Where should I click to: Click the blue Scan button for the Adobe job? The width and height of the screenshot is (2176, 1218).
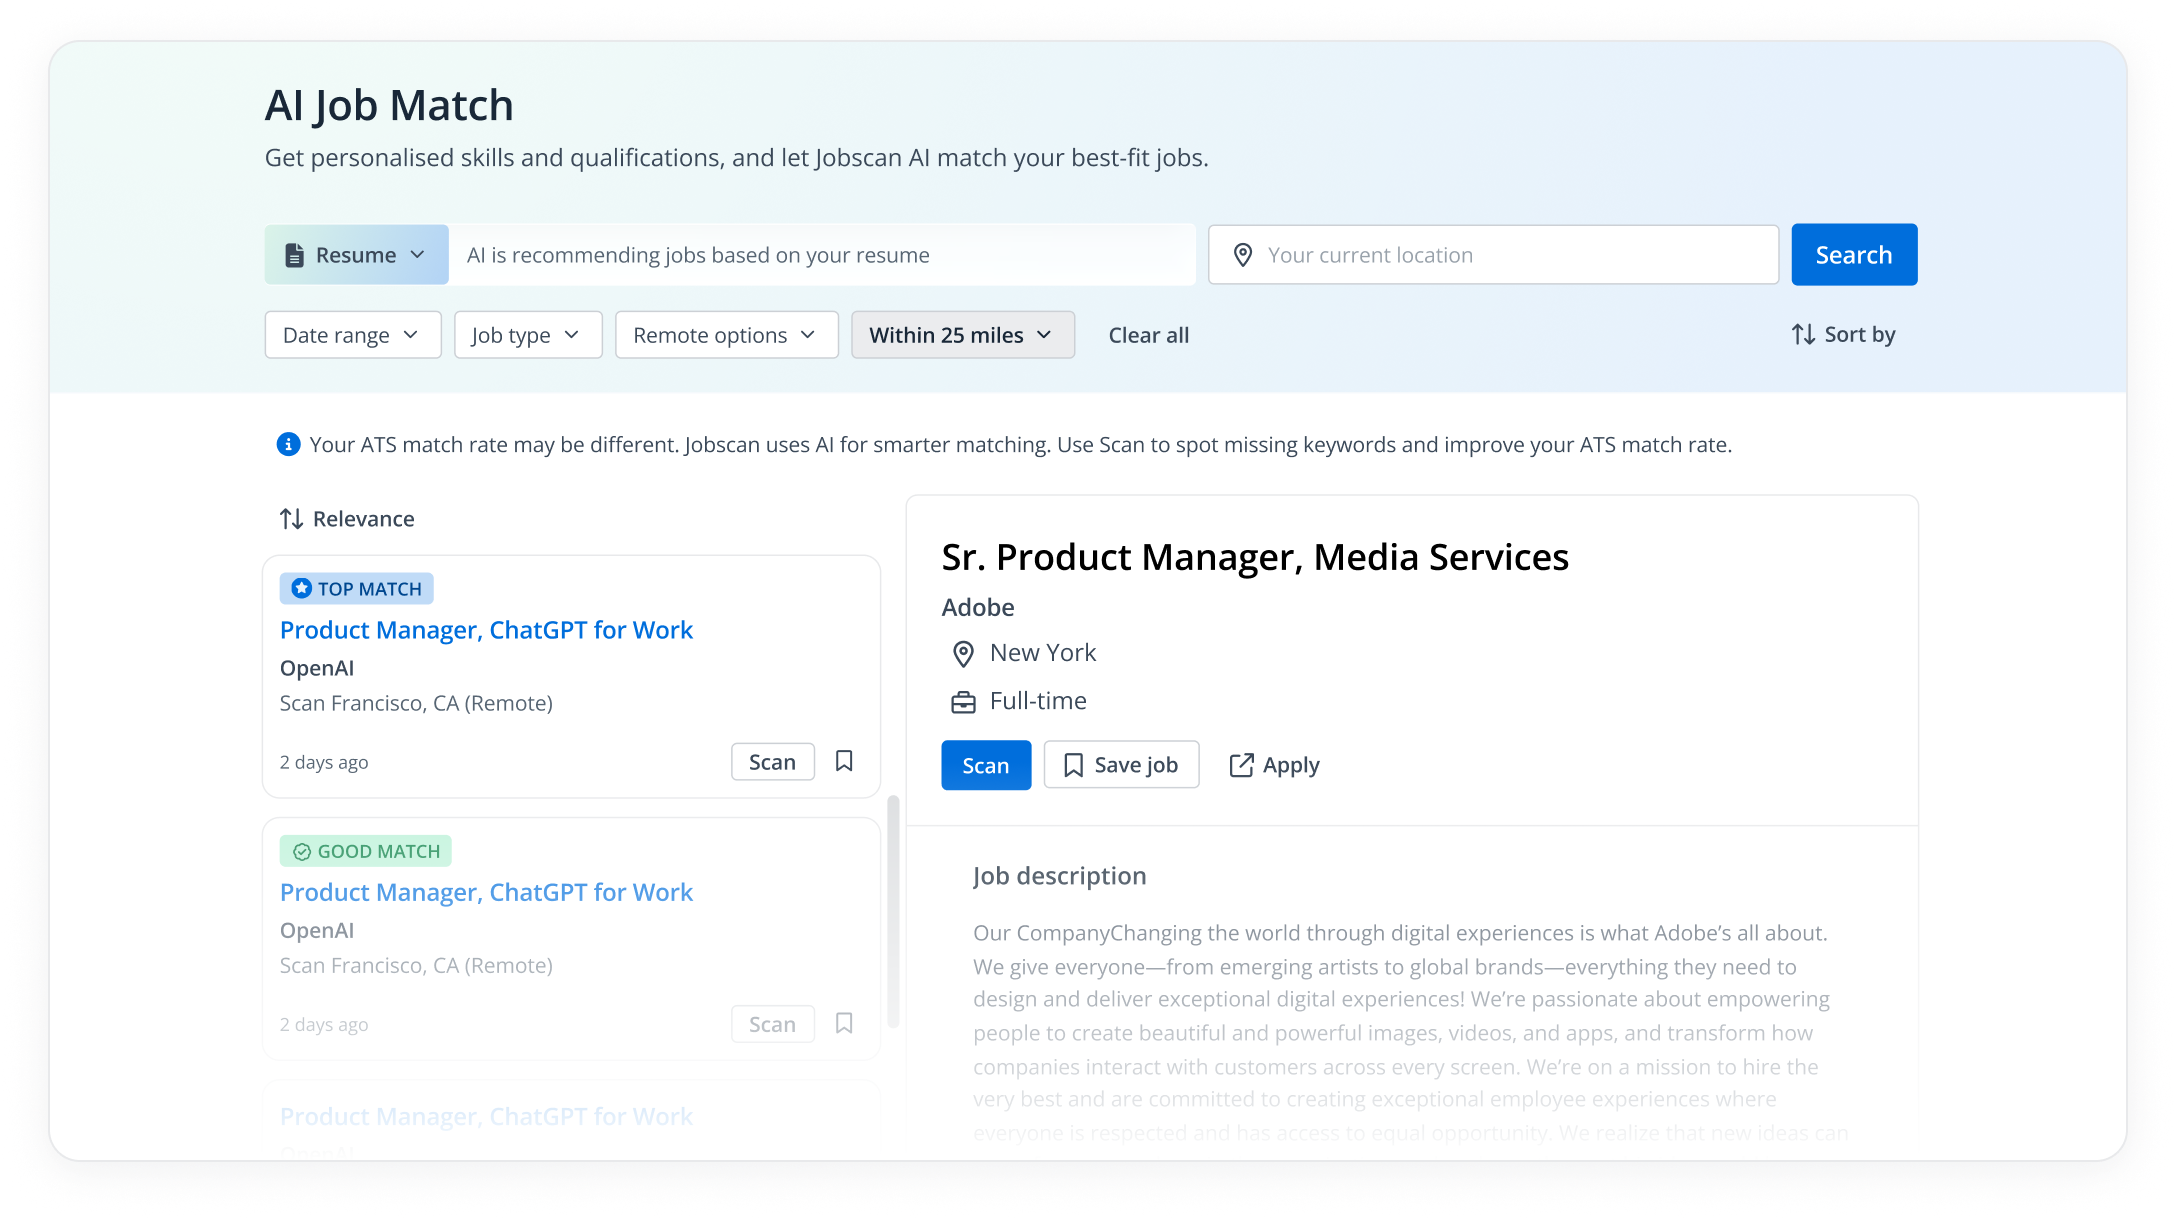986,765
